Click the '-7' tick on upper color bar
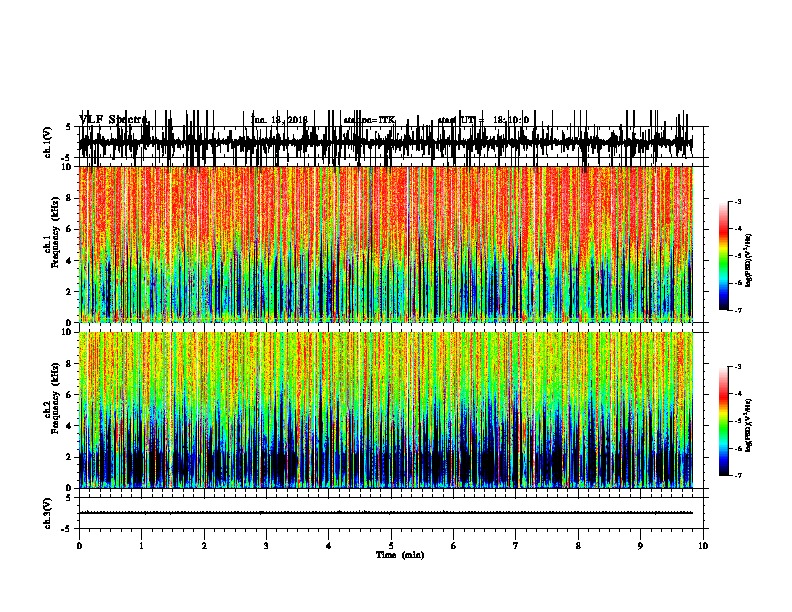 737,310
